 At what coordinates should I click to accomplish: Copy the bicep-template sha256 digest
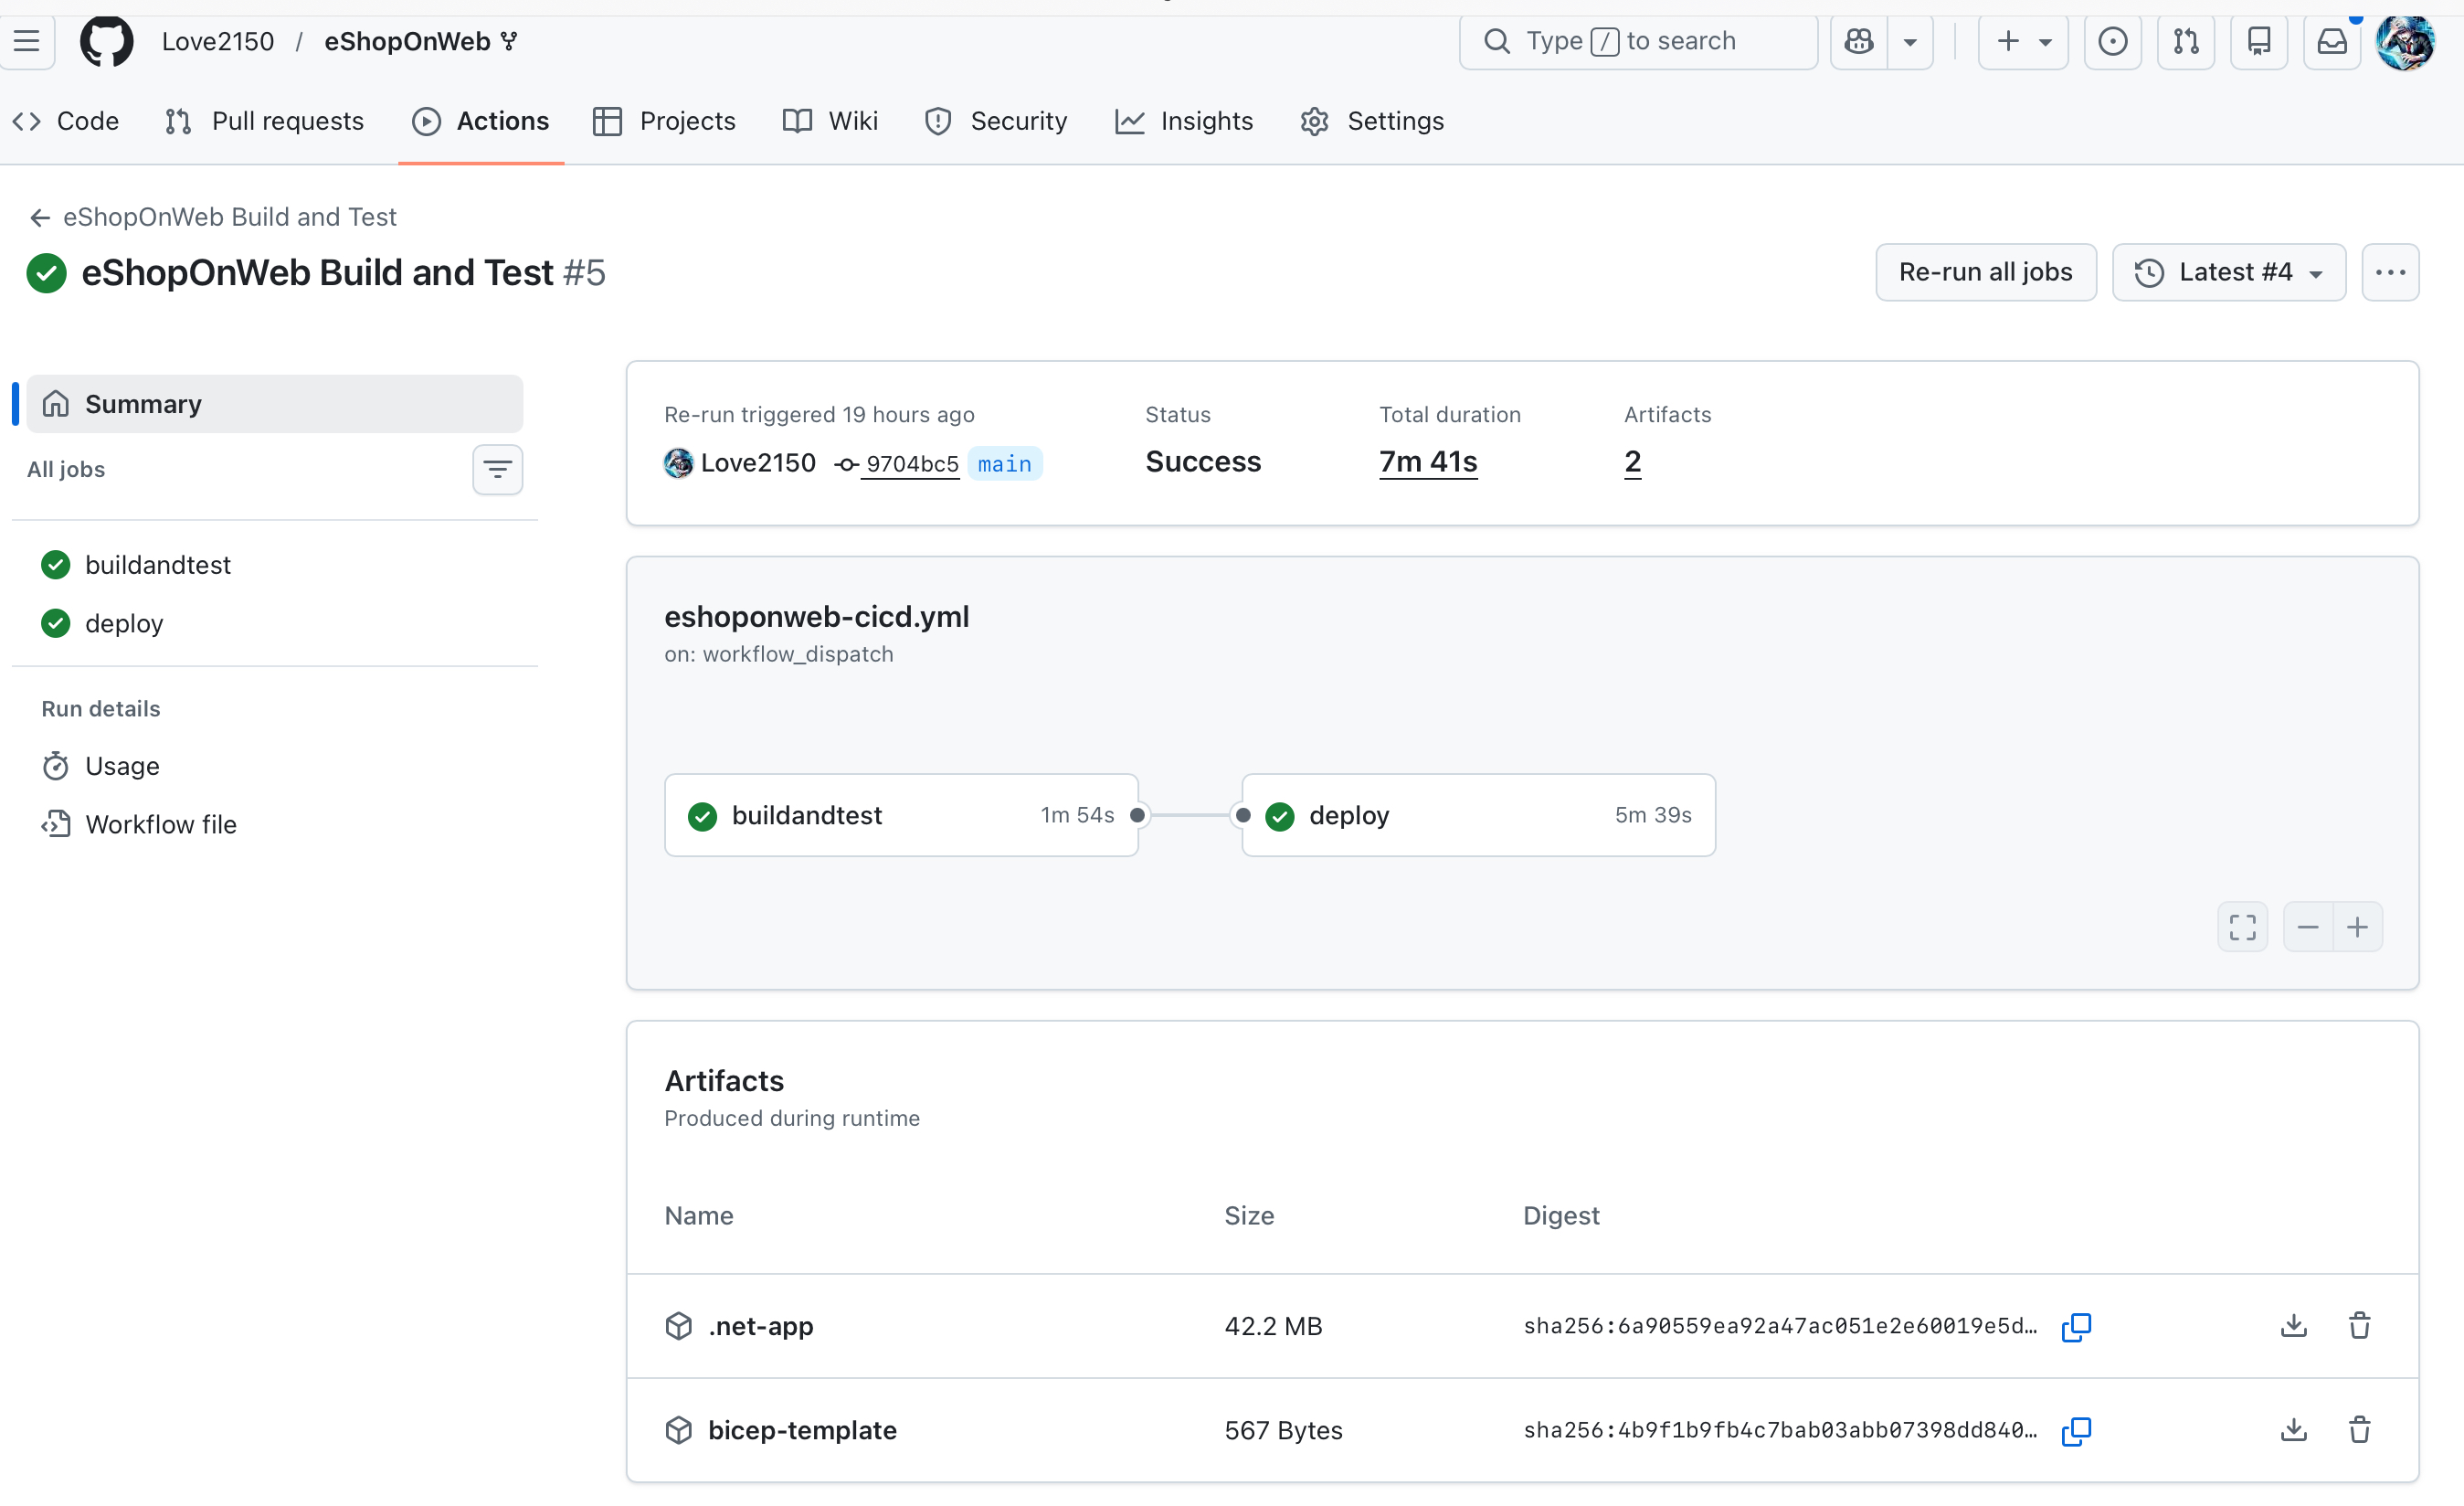pyautogui.click(x=2076, y=1431)
